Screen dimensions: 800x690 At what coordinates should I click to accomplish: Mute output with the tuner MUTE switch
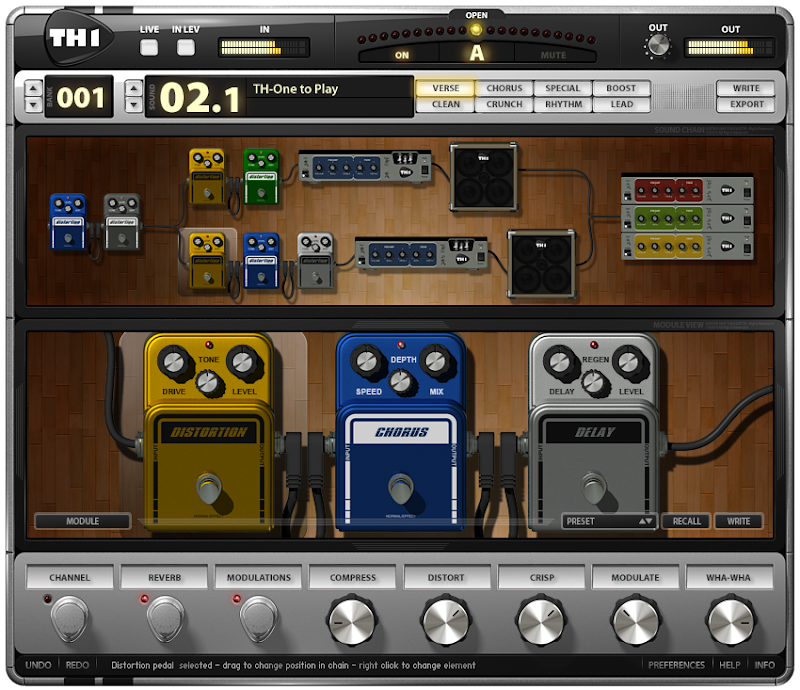[554, 55]
